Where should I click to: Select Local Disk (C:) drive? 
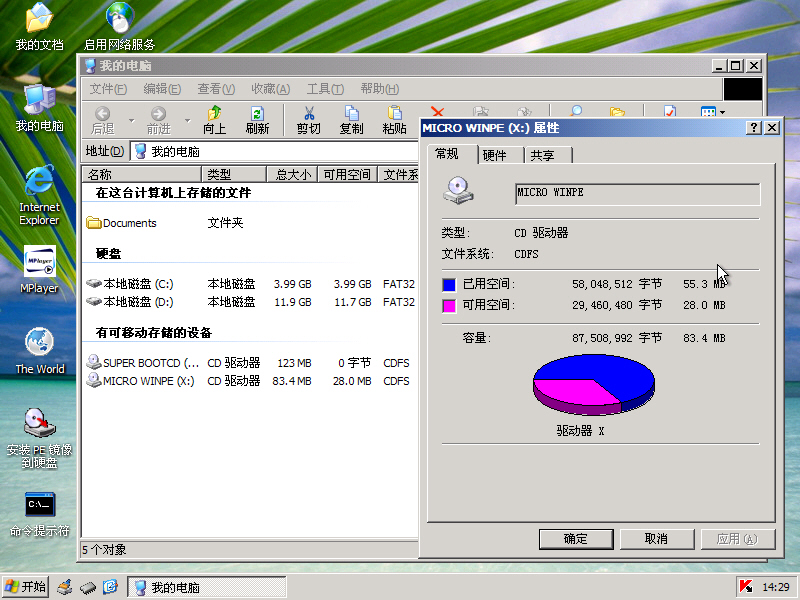[130, 284]
